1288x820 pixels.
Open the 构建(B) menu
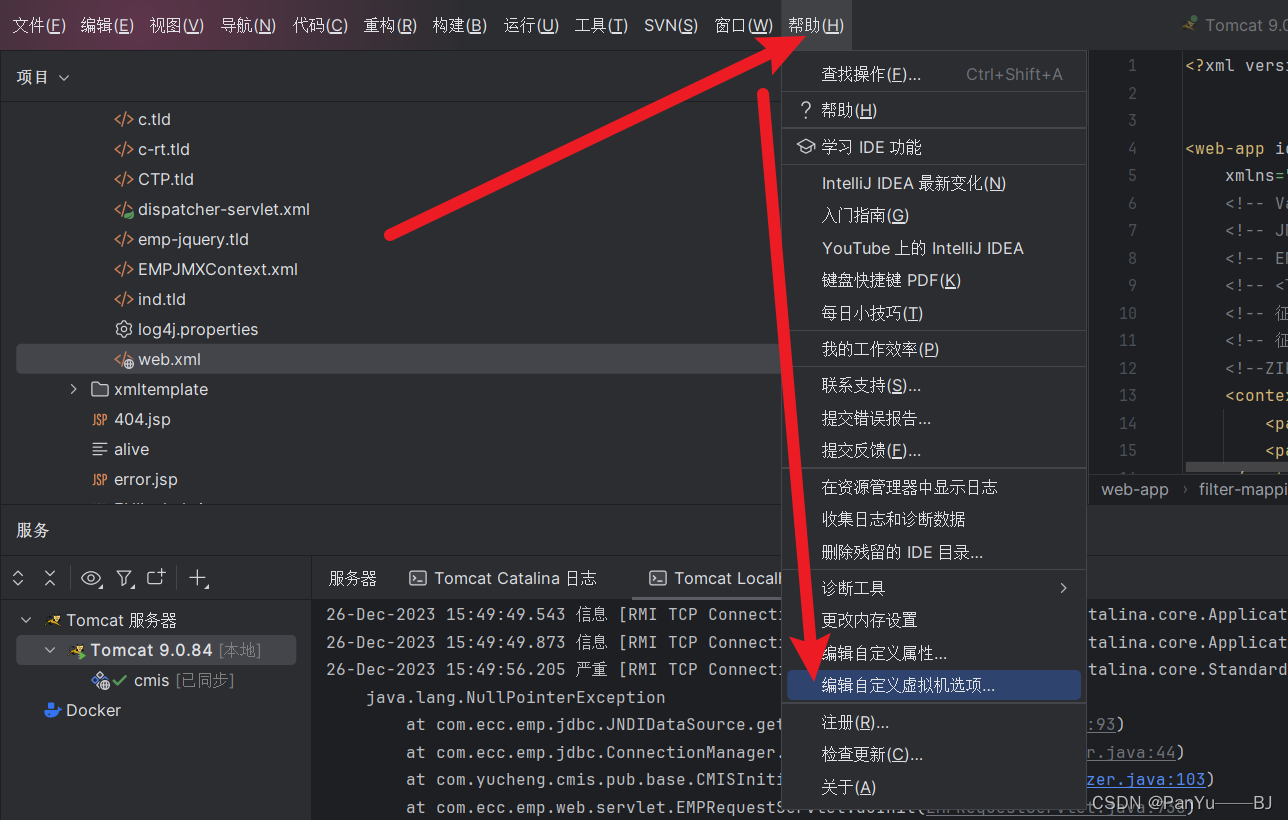click(x=460, y=25)
